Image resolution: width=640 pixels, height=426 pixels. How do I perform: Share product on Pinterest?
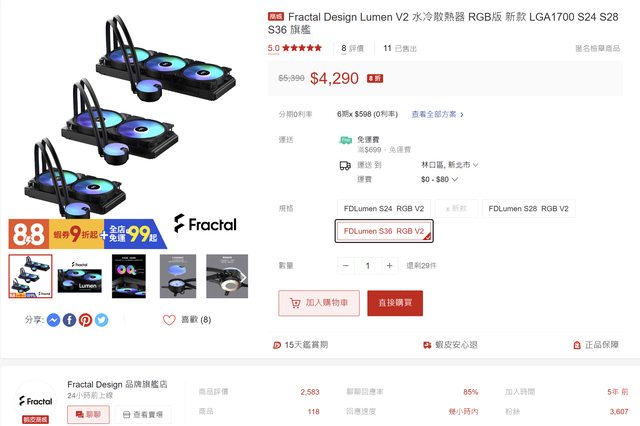point(85,320)
